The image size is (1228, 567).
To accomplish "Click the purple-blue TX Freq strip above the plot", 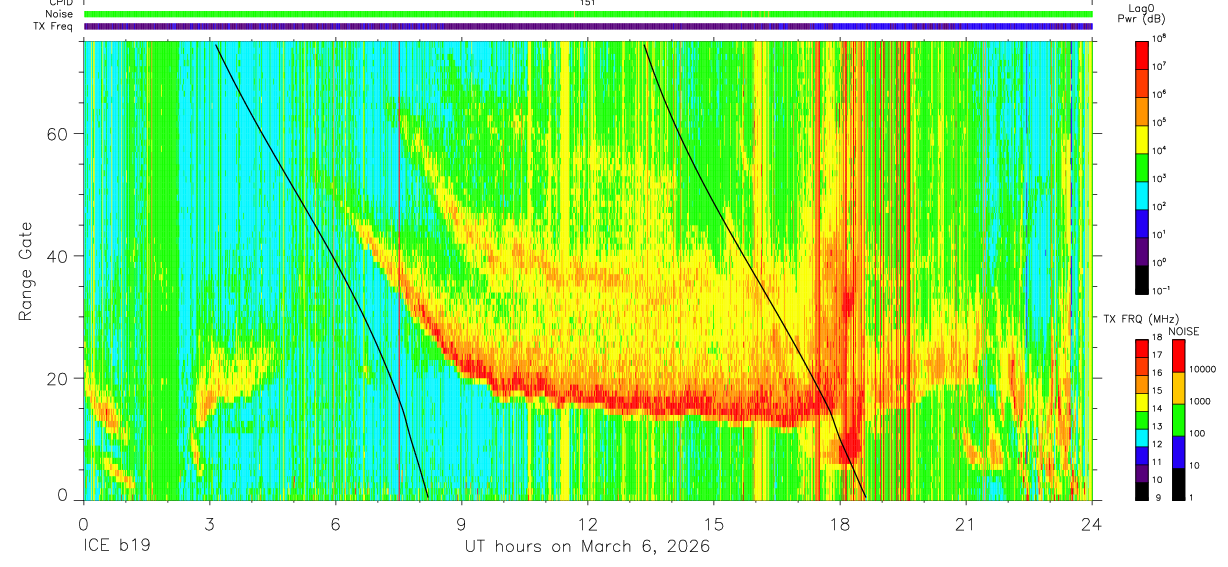I will [588, 26].
